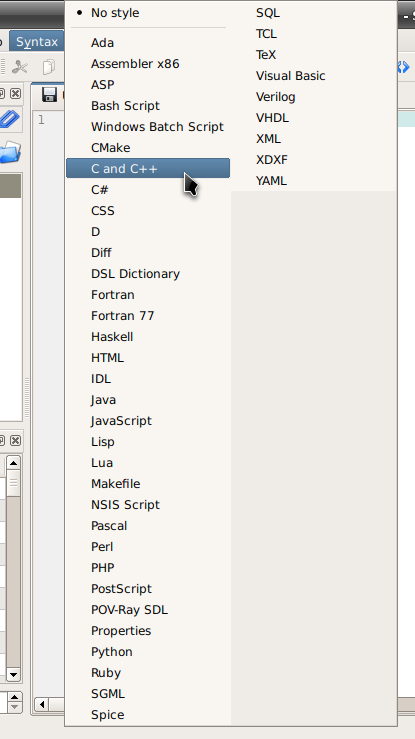The width and height of the screenshot is (415, 739).
Task: Pick NSIS Script syntax
Action: (148, 505)
